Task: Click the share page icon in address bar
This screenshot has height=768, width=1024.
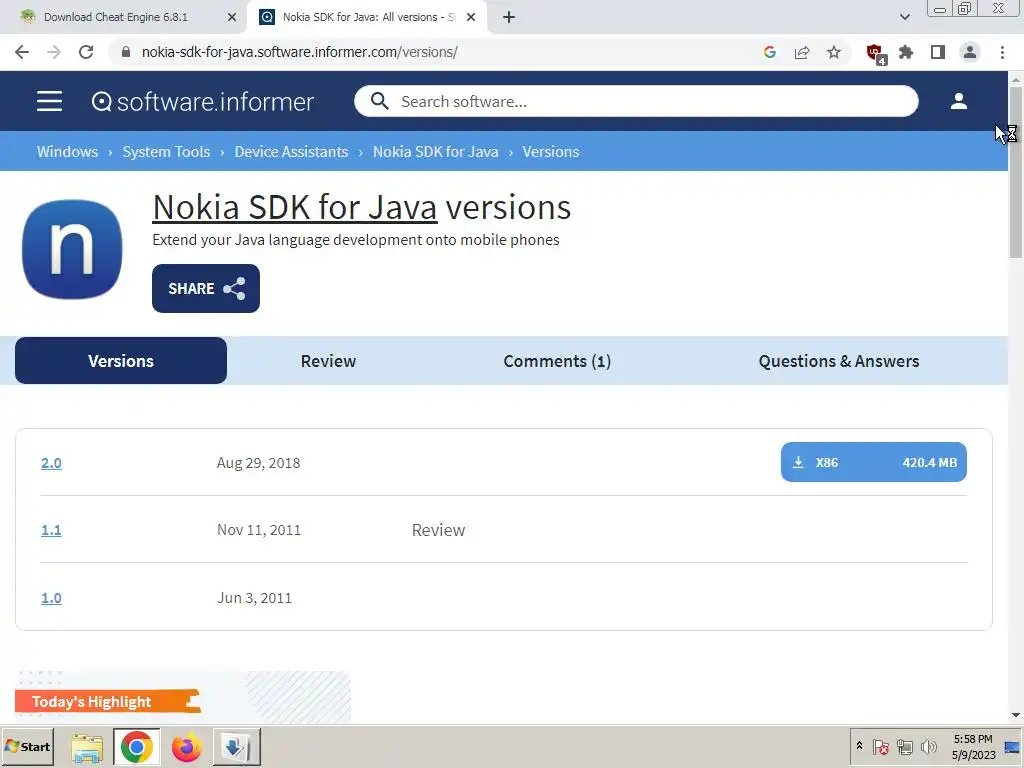Action: tap(802, 52)
